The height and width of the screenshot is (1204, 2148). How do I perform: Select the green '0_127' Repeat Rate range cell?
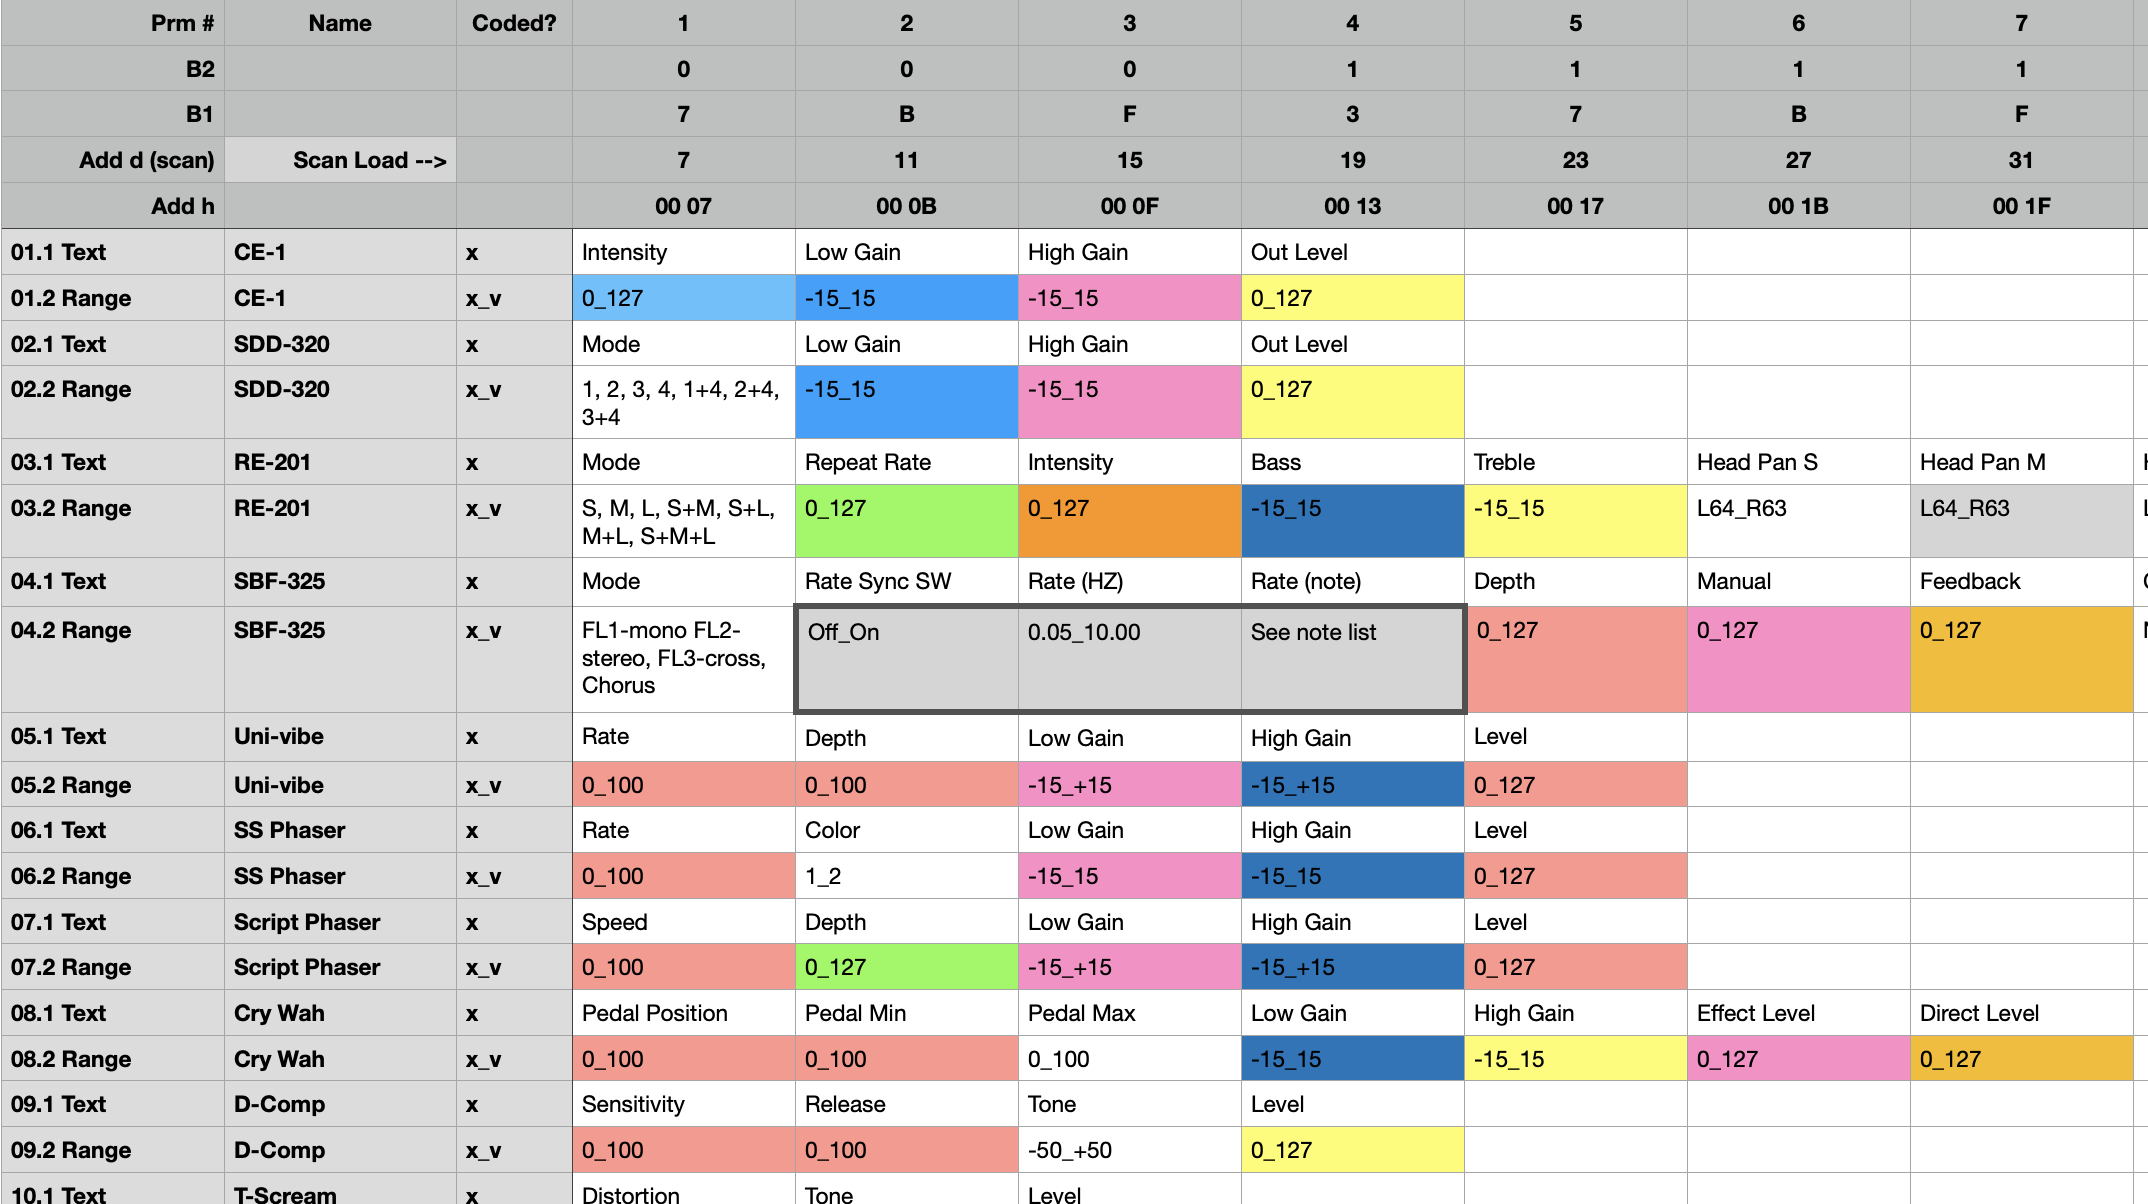[907, 521]
